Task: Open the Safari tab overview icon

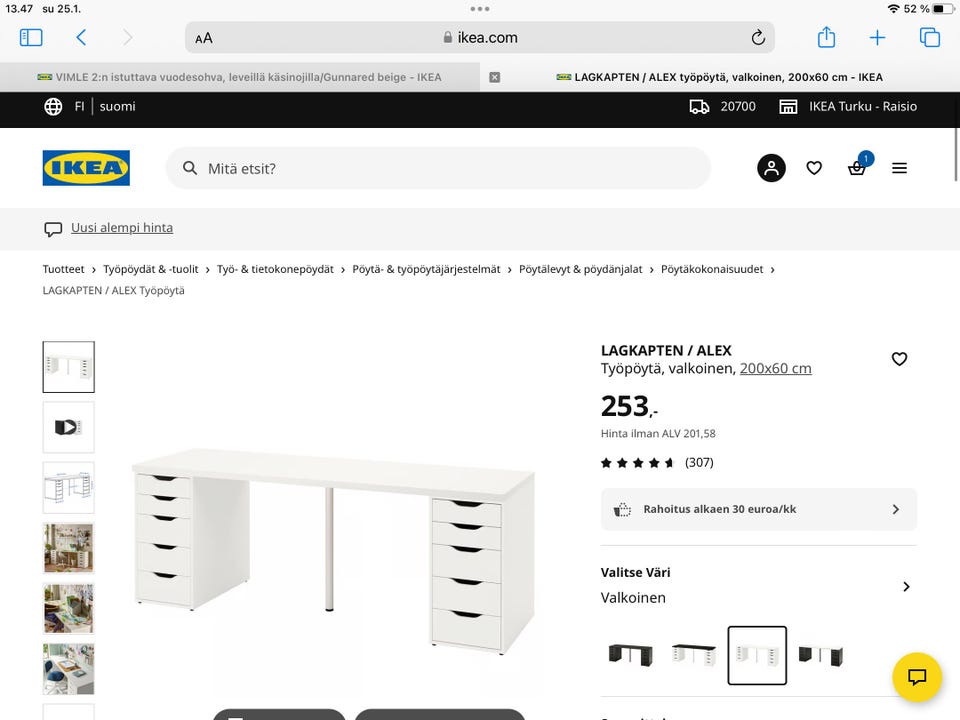Action: (929, 37)
